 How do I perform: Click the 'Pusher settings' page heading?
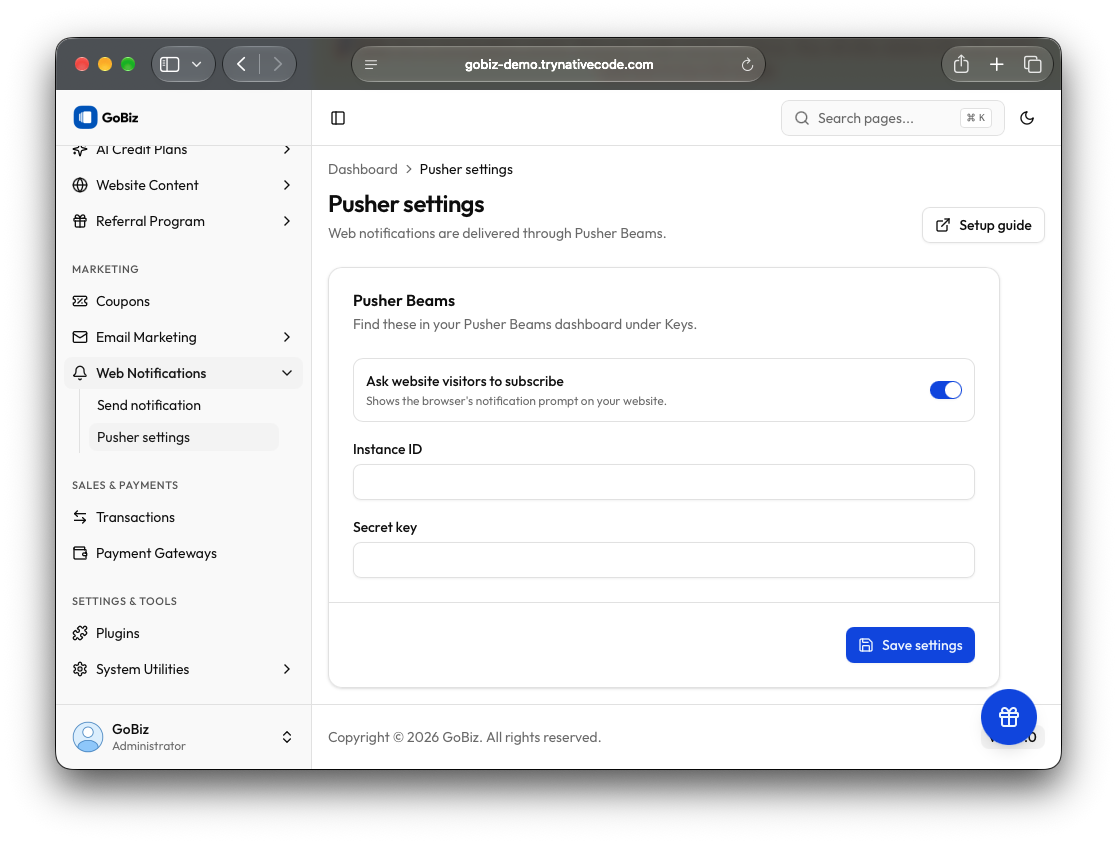(406, 205)
